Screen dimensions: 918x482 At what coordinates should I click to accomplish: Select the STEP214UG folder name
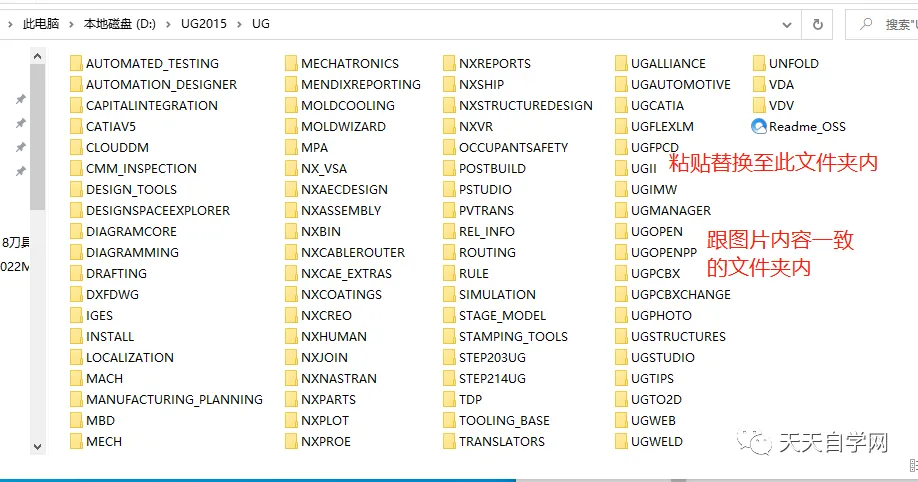[492, 378]
